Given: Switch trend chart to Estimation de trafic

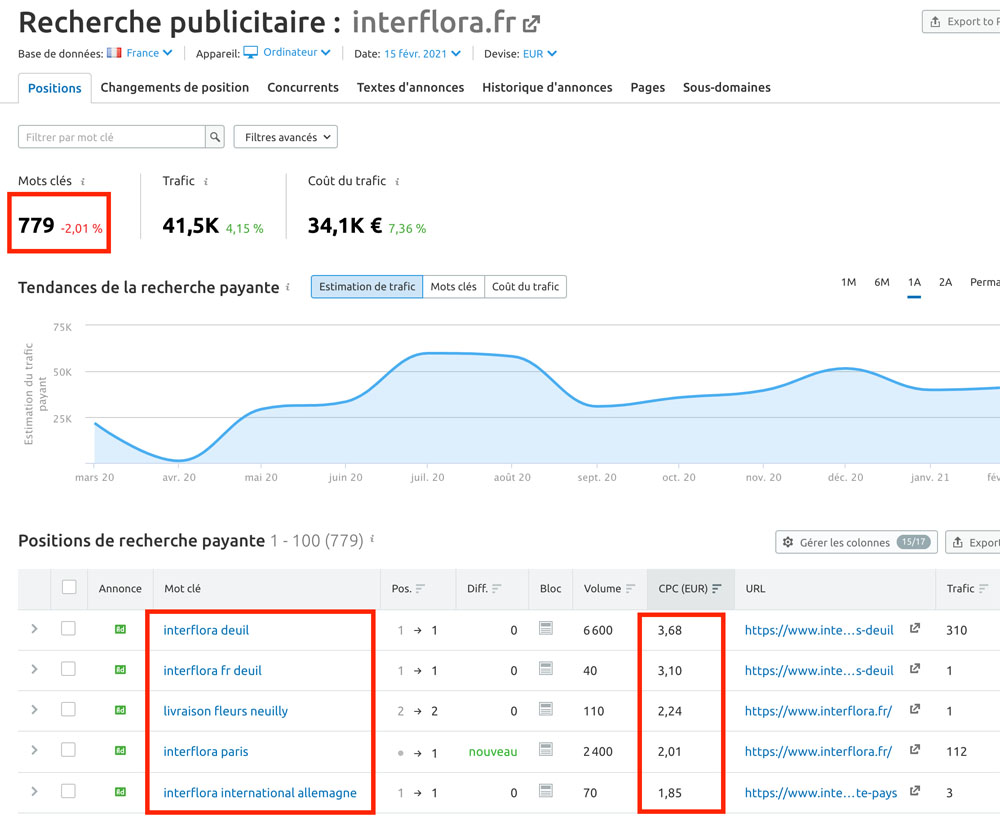Looking at the screenshot, I should 367,287.
